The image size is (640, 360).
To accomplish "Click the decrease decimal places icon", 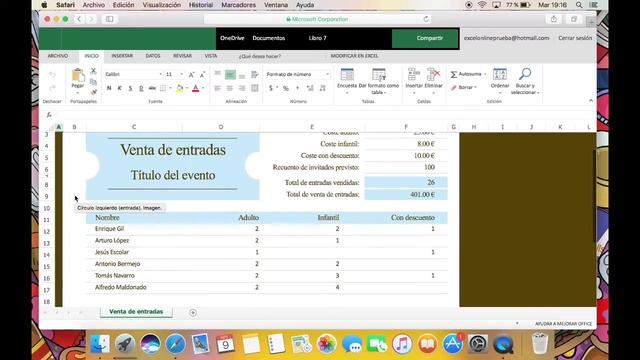I will [323, 88].
